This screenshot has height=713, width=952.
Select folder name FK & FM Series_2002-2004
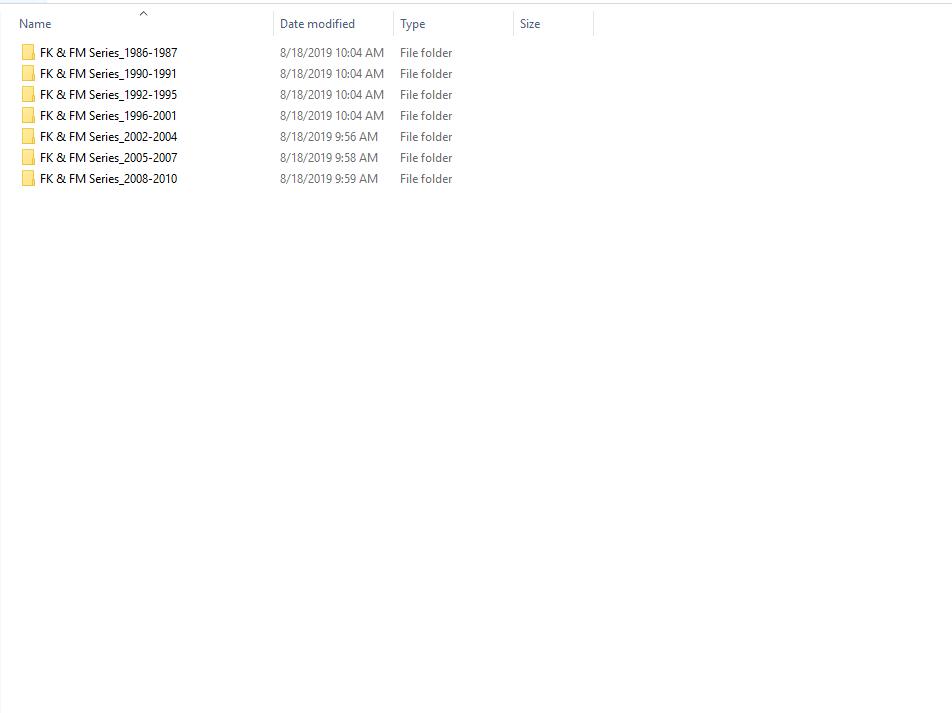click(x=109, y=137)
